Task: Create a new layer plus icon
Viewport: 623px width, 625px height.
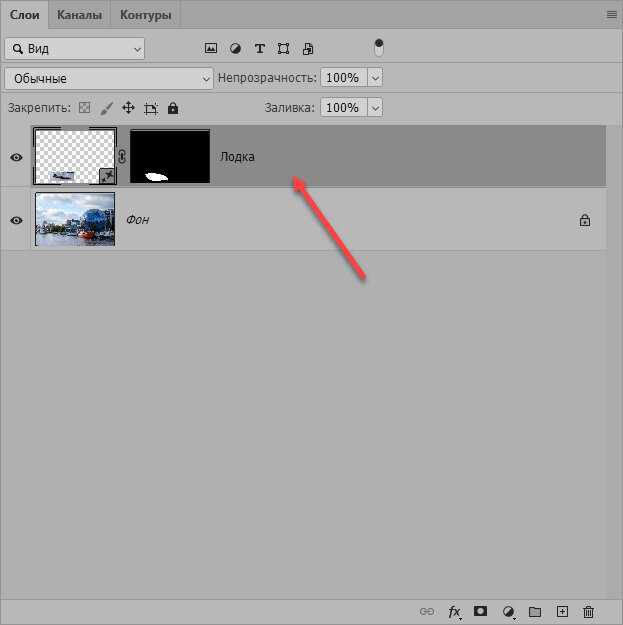Action: point(562,611)
